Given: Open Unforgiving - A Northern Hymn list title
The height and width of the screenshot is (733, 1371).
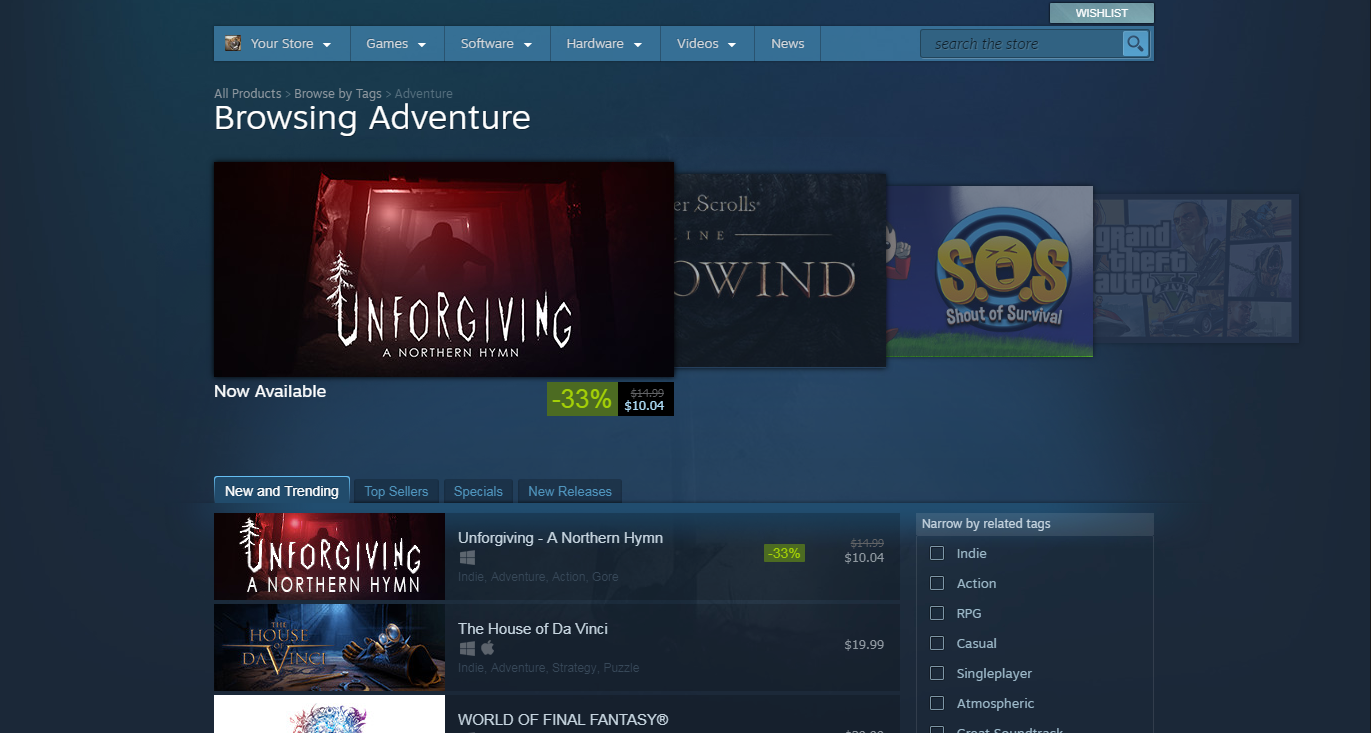Looking at the screenshot, I should pos(560,538).
